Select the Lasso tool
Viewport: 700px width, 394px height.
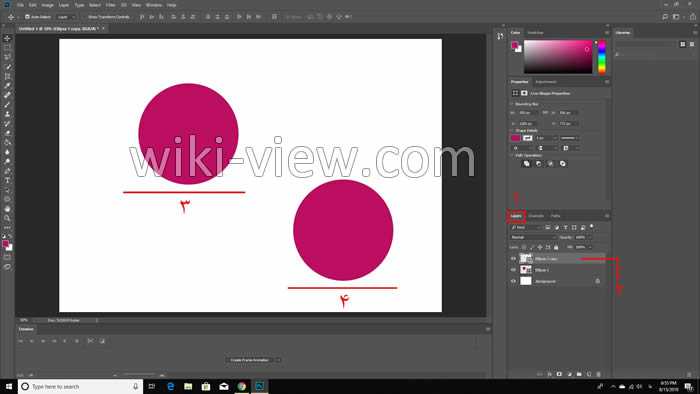7,57
